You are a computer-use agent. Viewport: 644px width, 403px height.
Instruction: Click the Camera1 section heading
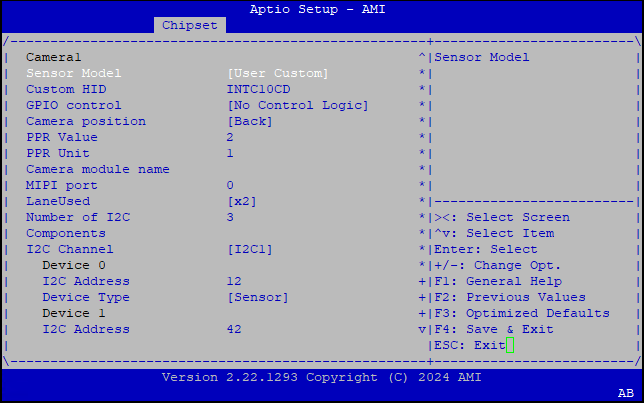(53, 57)
